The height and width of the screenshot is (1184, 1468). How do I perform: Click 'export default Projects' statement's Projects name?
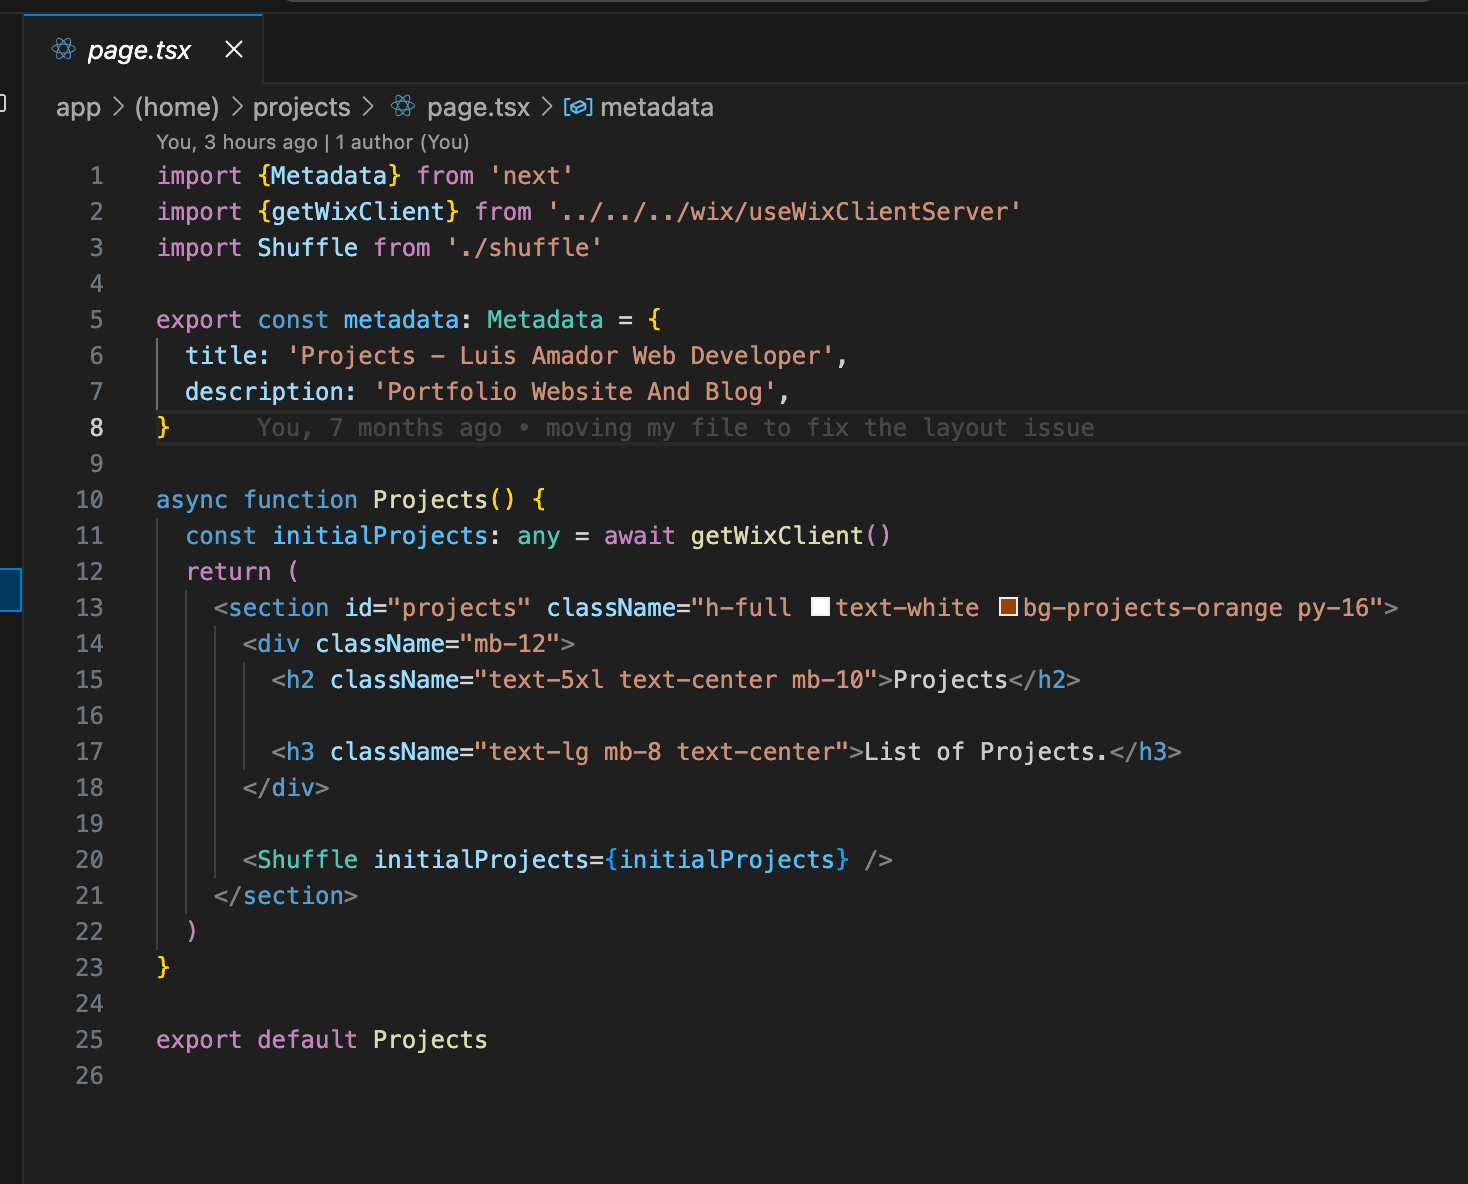pyautogui.click(x=430, y=1040)
